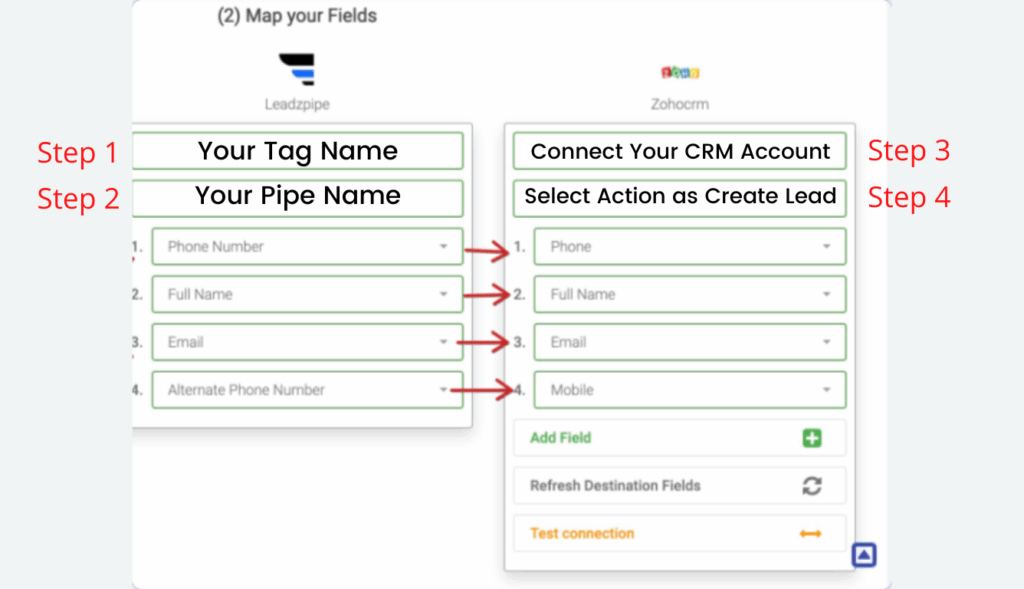Click the Leadzpipe logo icon
The width and height of the screenshot is (1024, 589).
(297, 69)
